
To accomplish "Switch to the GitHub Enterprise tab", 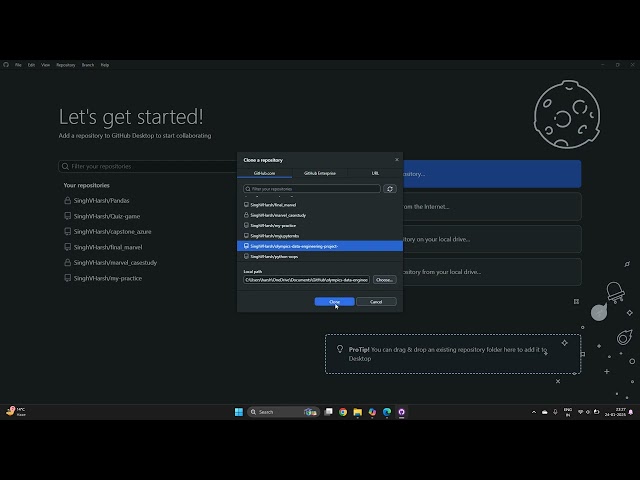I will tap(320, 173).
